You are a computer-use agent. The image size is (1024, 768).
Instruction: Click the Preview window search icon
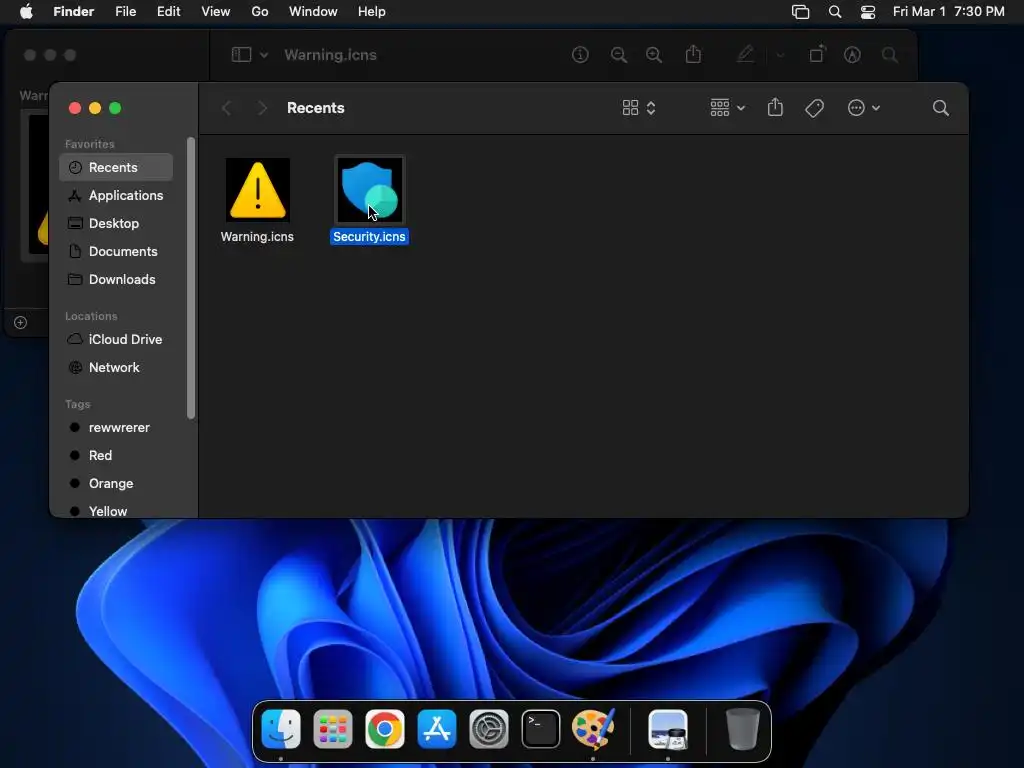pyautogui.click(x=889, y=55)
